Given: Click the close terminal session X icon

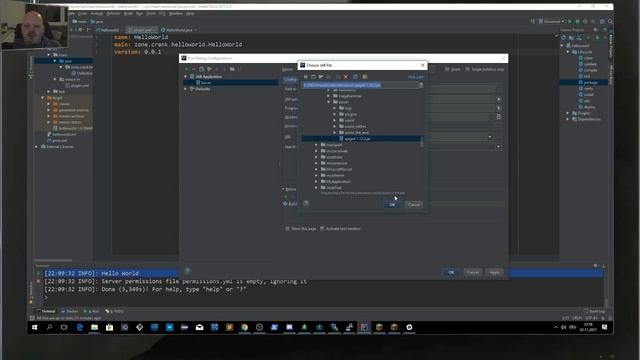Looking at the screenshot, I should (x=38, y=281).
